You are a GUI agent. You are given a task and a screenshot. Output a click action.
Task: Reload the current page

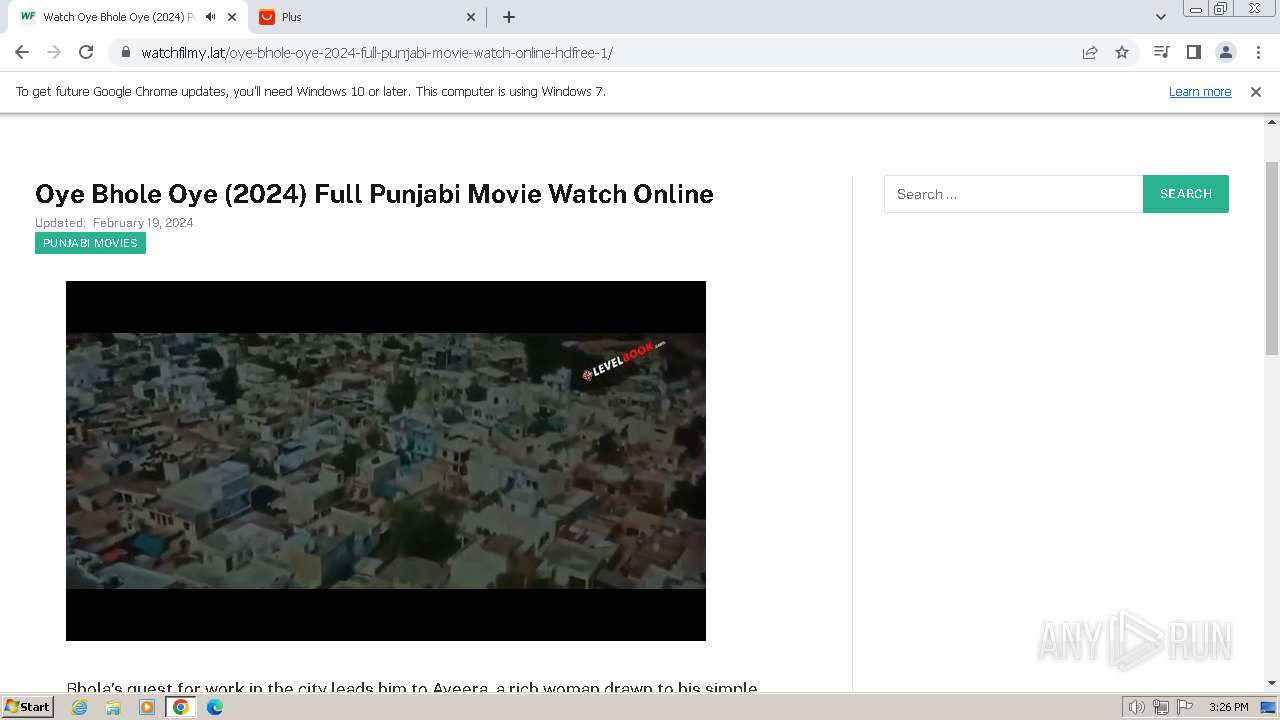(86, 52)
